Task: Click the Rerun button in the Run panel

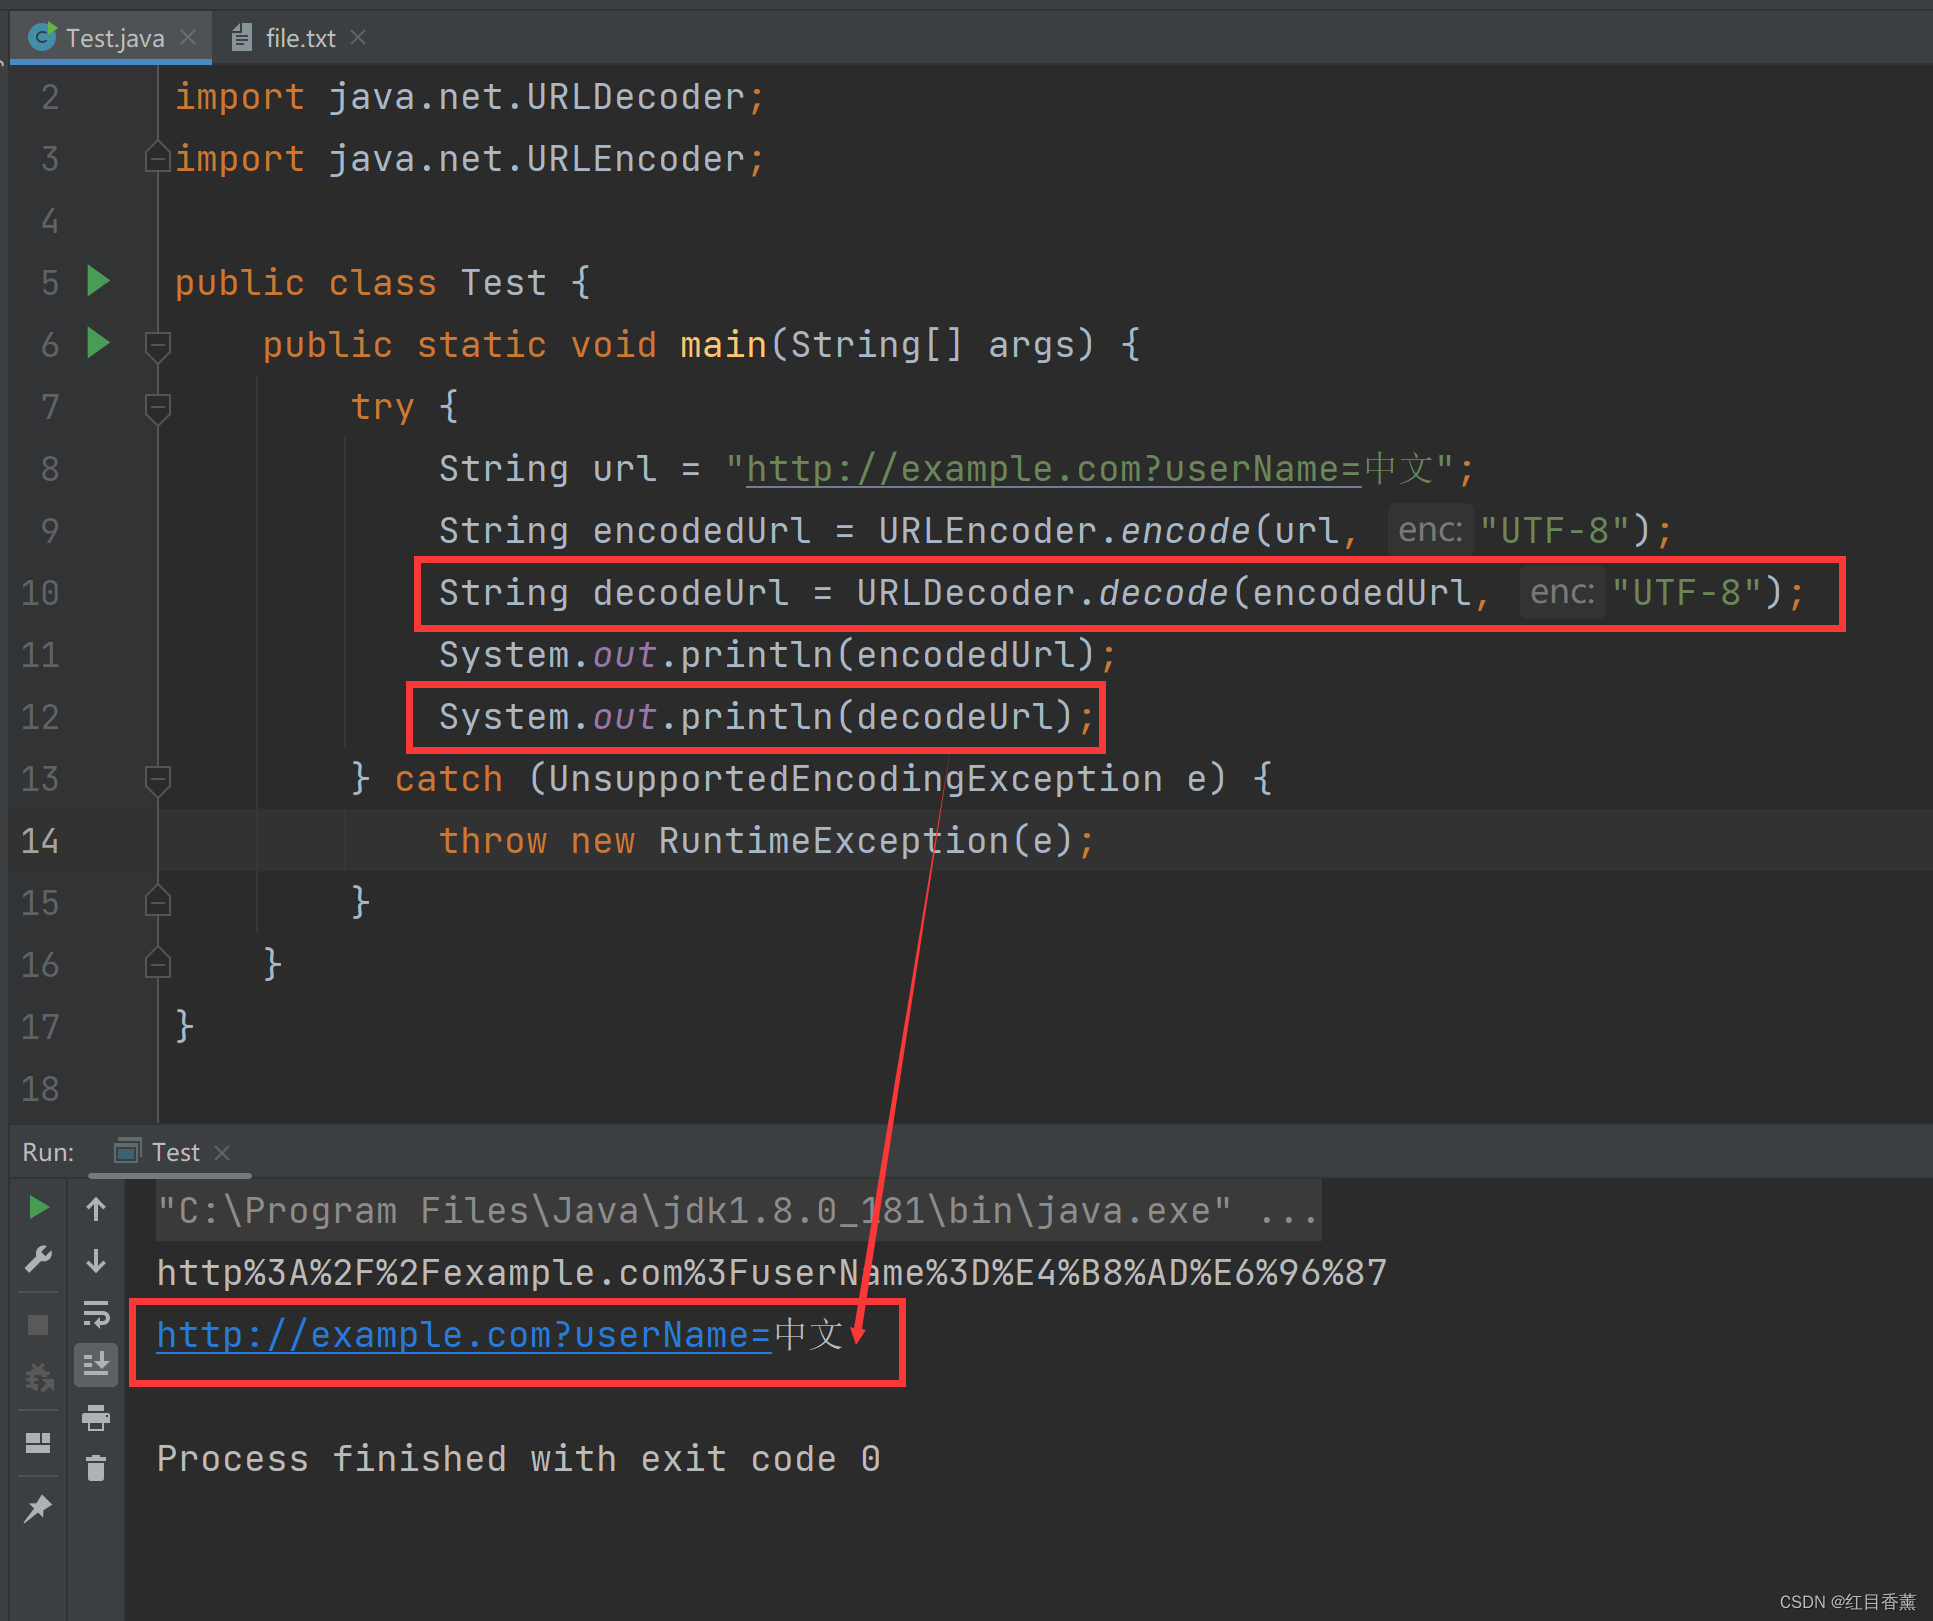Action: pyautogui.click(x=38, y=1208)
